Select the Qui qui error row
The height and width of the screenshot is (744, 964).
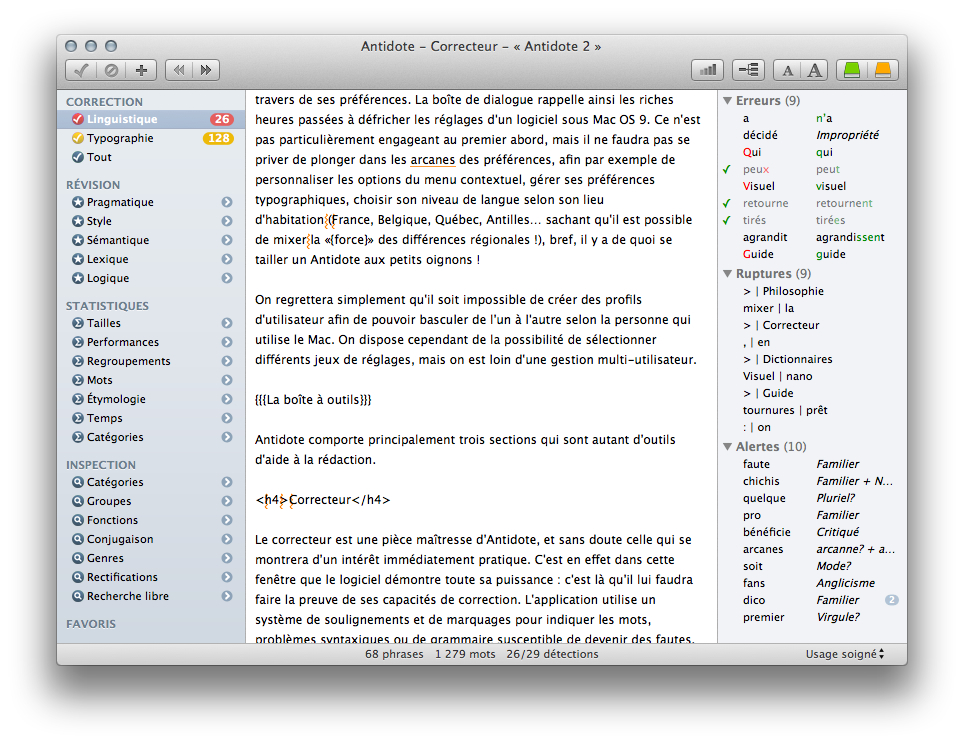[813, 152]
